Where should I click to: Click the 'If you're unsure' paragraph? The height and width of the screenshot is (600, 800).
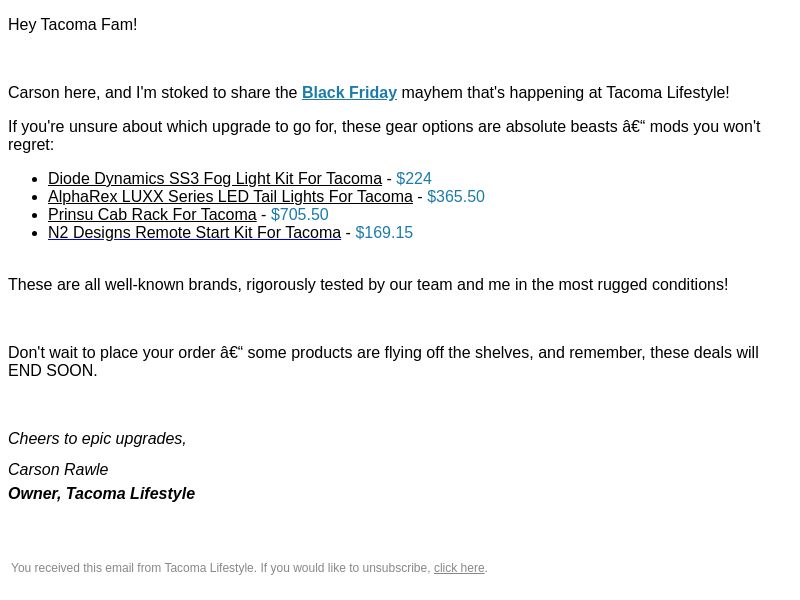[x=384, y=136]
